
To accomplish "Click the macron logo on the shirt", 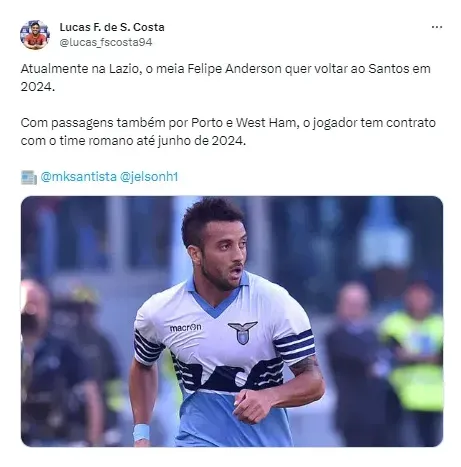I will [185, 328].
